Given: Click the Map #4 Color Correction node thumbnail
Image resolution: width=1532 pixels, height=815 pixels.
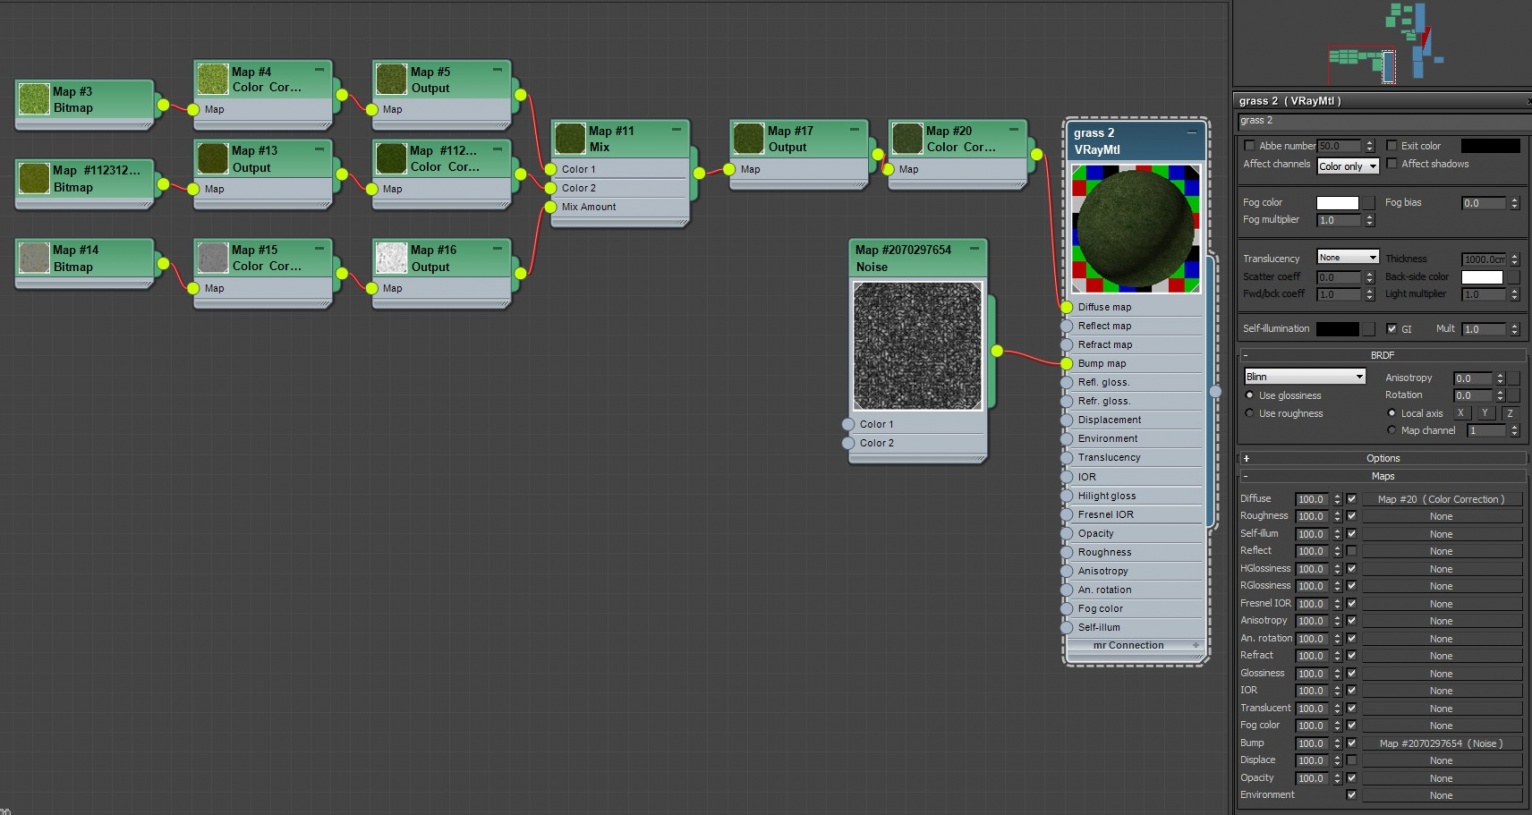Looking at the screenshot, I should (x=212, y=79).
